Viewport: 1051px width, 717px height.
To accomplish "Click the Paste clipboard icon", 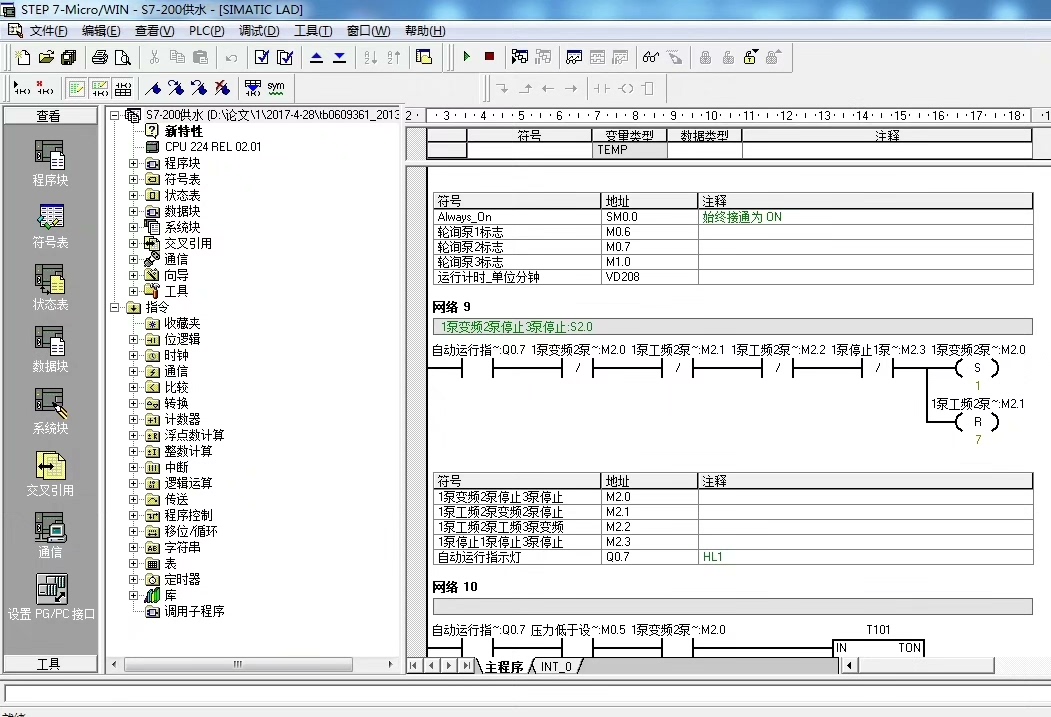I will point(200,58).
